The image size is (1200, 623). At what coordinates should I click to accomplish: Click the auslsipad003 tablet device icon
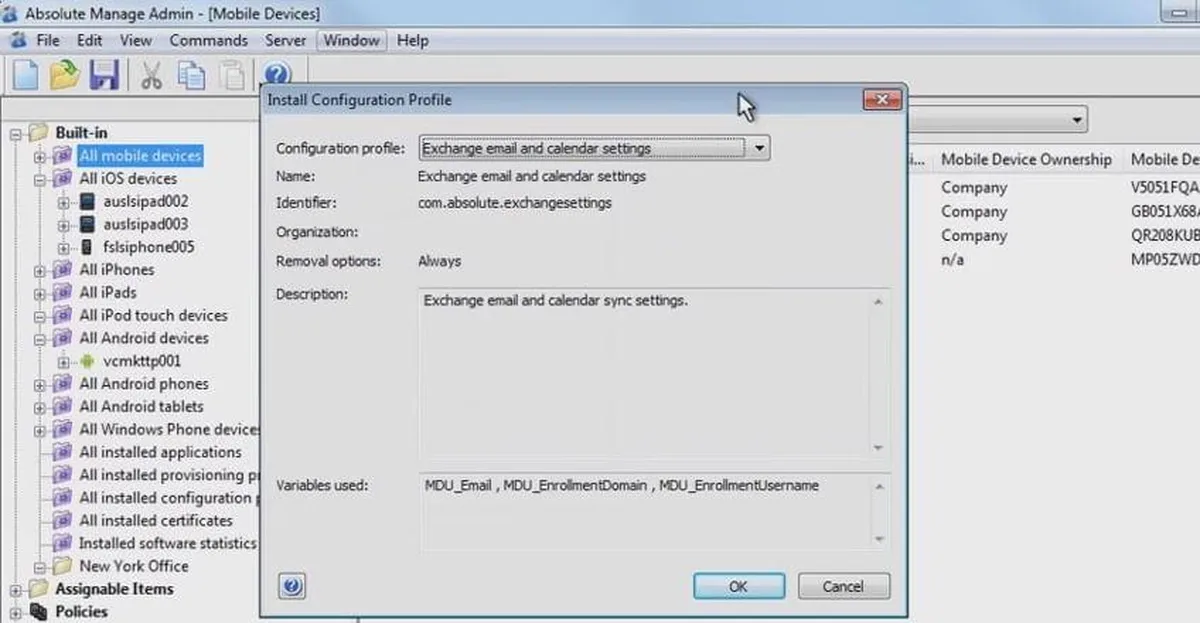coord(89,225)
